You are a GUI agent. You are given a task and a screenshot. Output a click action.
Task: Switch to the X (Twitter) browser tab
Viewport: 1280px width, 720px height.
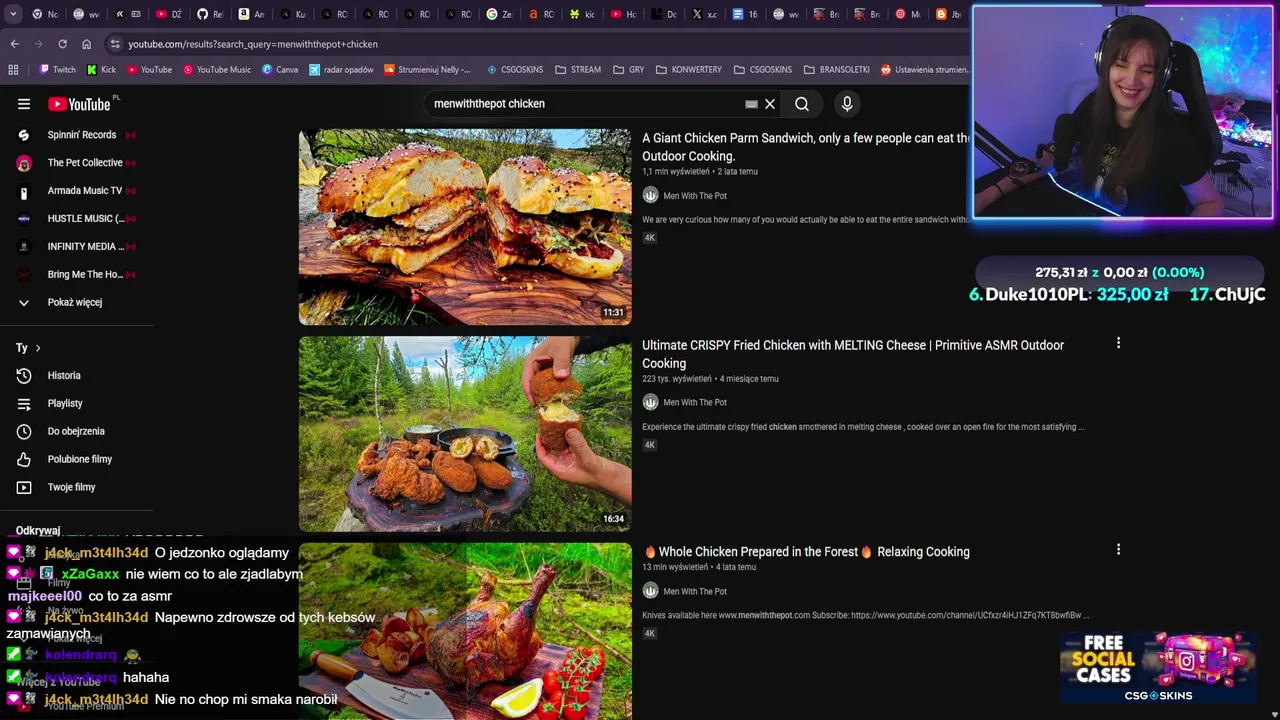click(x=705, y=14)
